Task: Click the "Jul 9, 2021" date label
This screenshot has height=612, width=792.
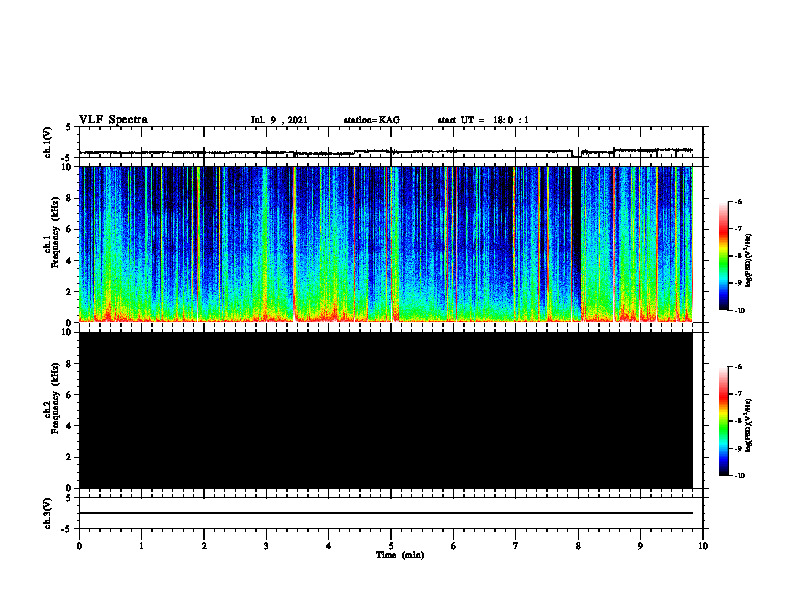Action: (x=279, y=120)
